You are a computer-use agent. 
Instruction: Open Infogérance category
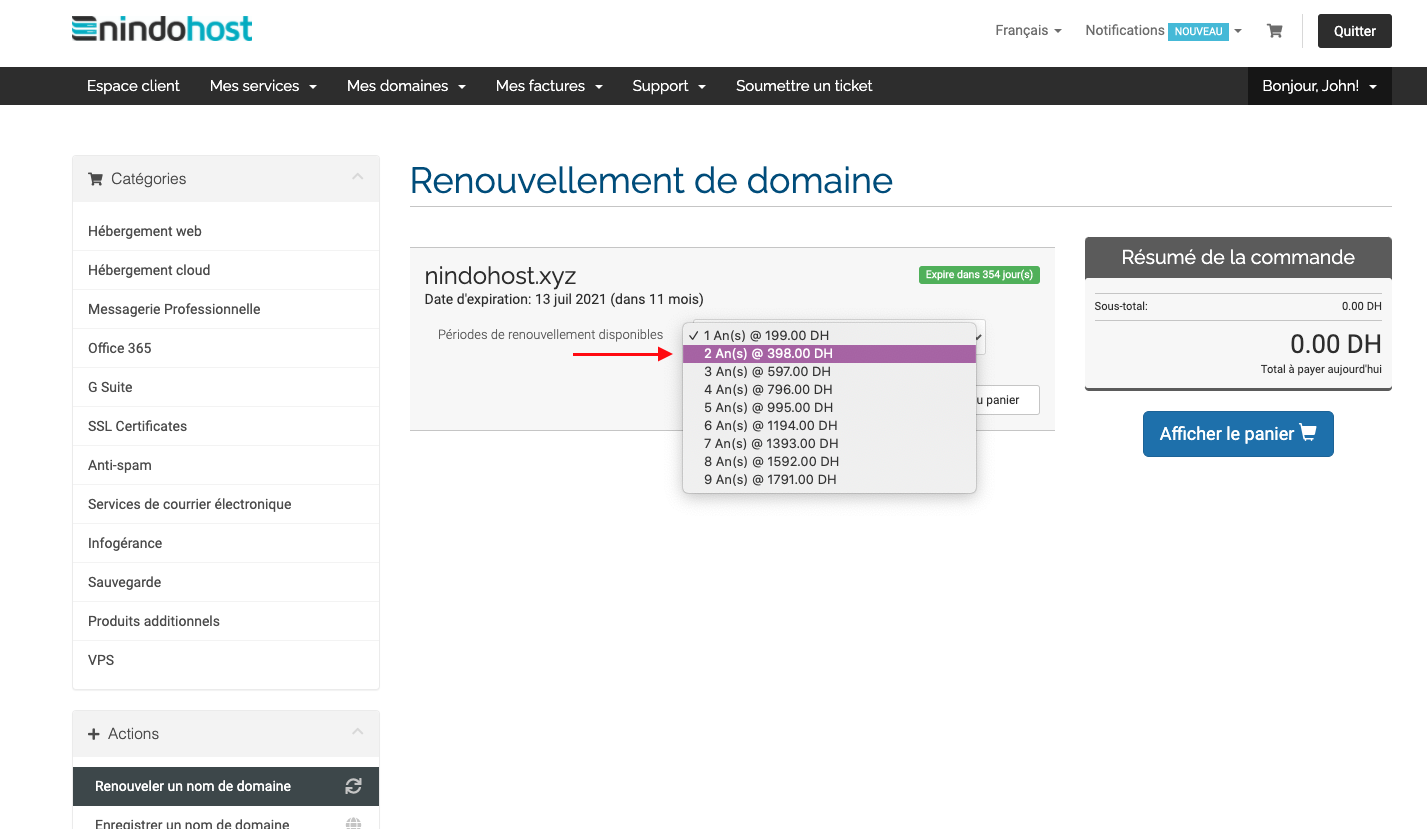coord(226,543)
